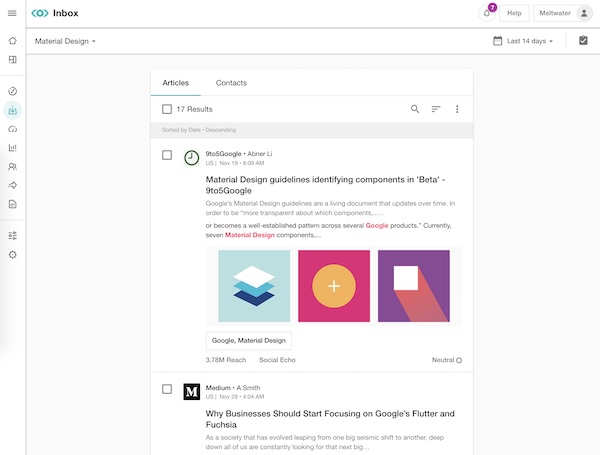Open the sliders filter icon in the sidebar

tap(13, 236)
